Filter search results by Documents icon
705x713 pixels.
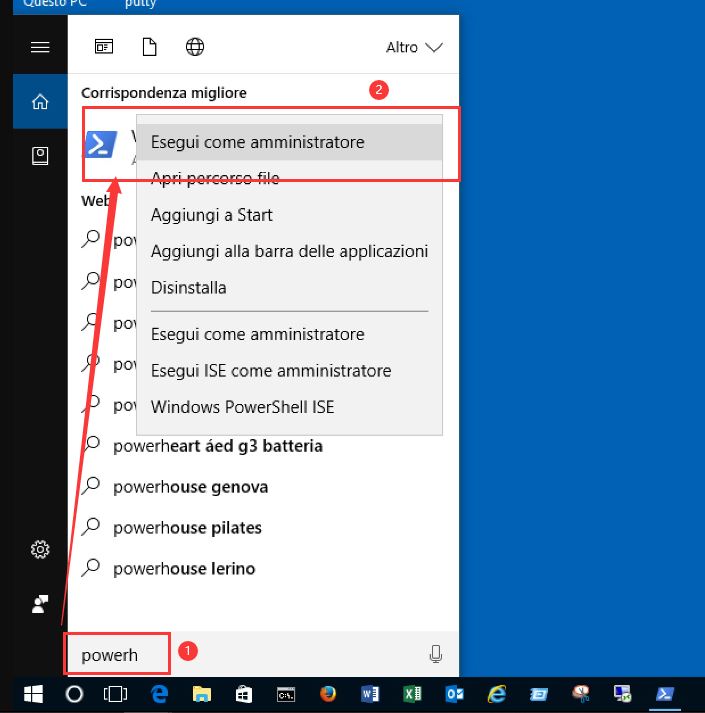150,46
